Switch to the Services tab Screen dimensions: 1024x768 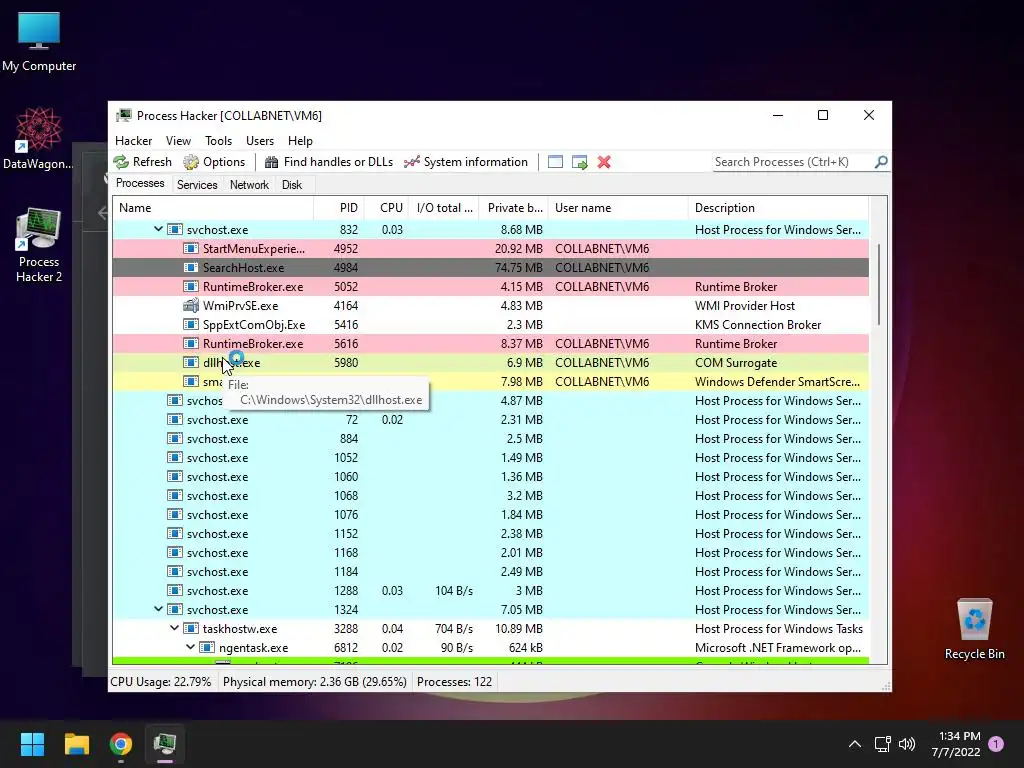197,185
